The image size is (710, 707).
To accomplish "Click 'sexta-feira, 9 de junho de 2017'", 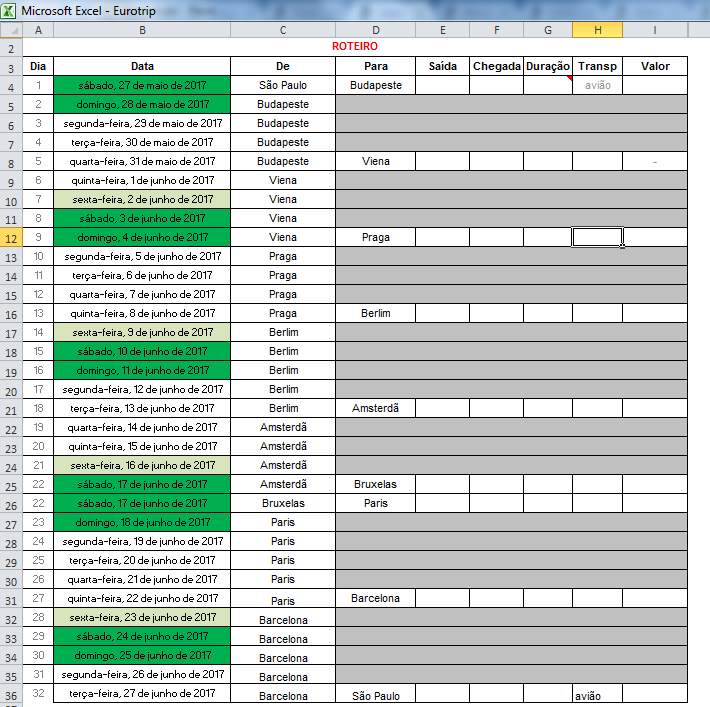I will (x=142, y=332).
